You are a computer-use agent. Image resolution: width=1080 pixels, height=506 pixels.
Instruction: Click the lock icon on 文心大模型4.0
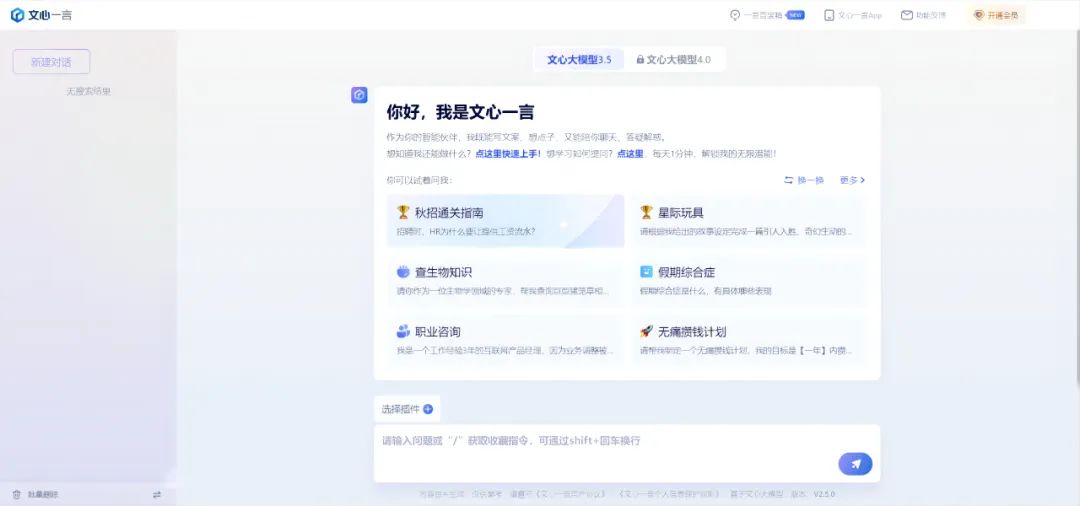(640, 60)
